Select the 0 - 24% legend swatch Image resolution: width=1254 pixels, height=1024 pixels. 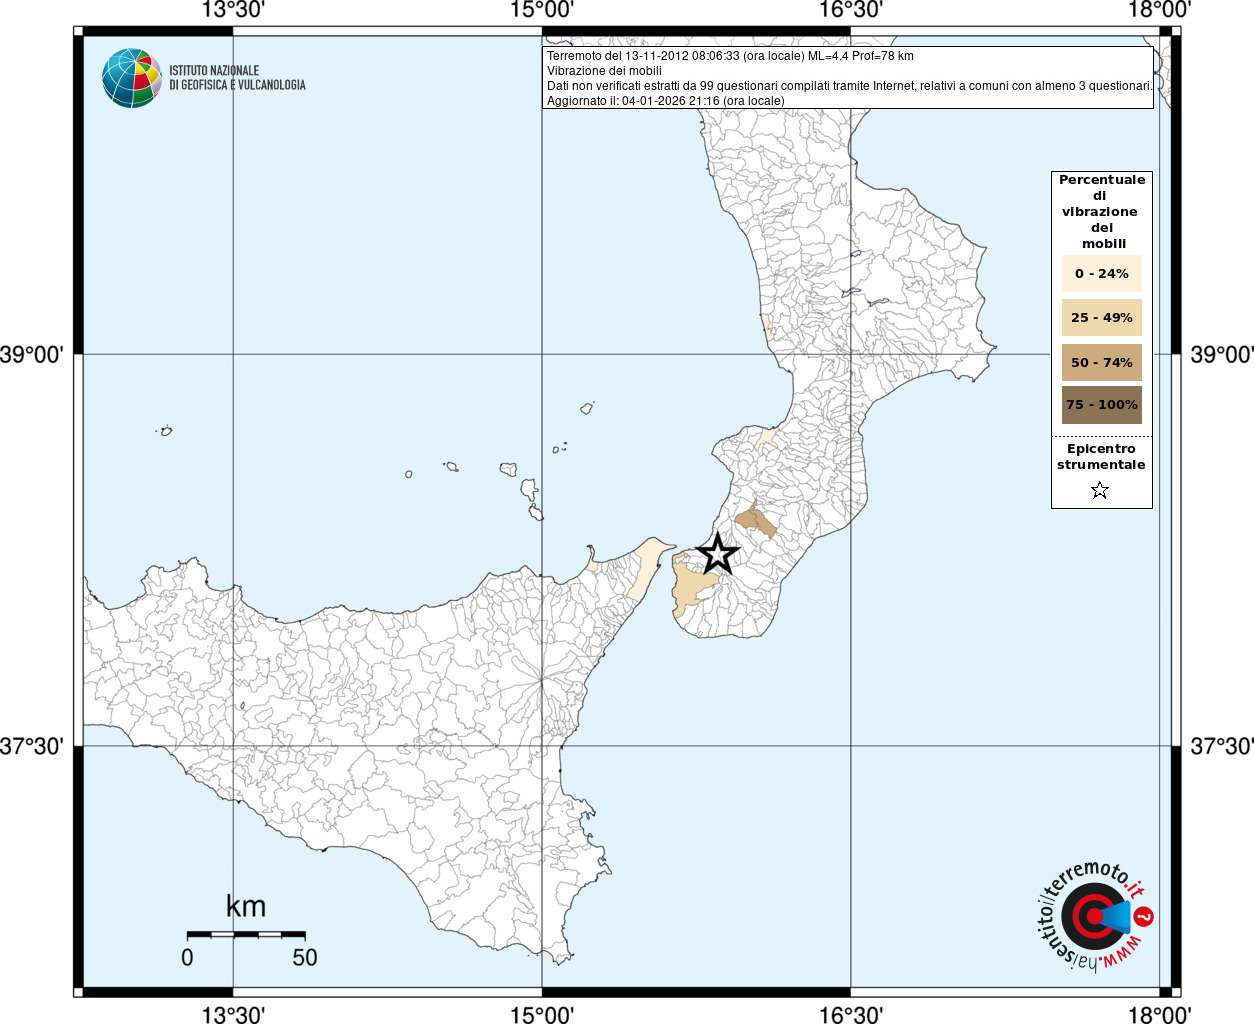[x=1102, y=273]
